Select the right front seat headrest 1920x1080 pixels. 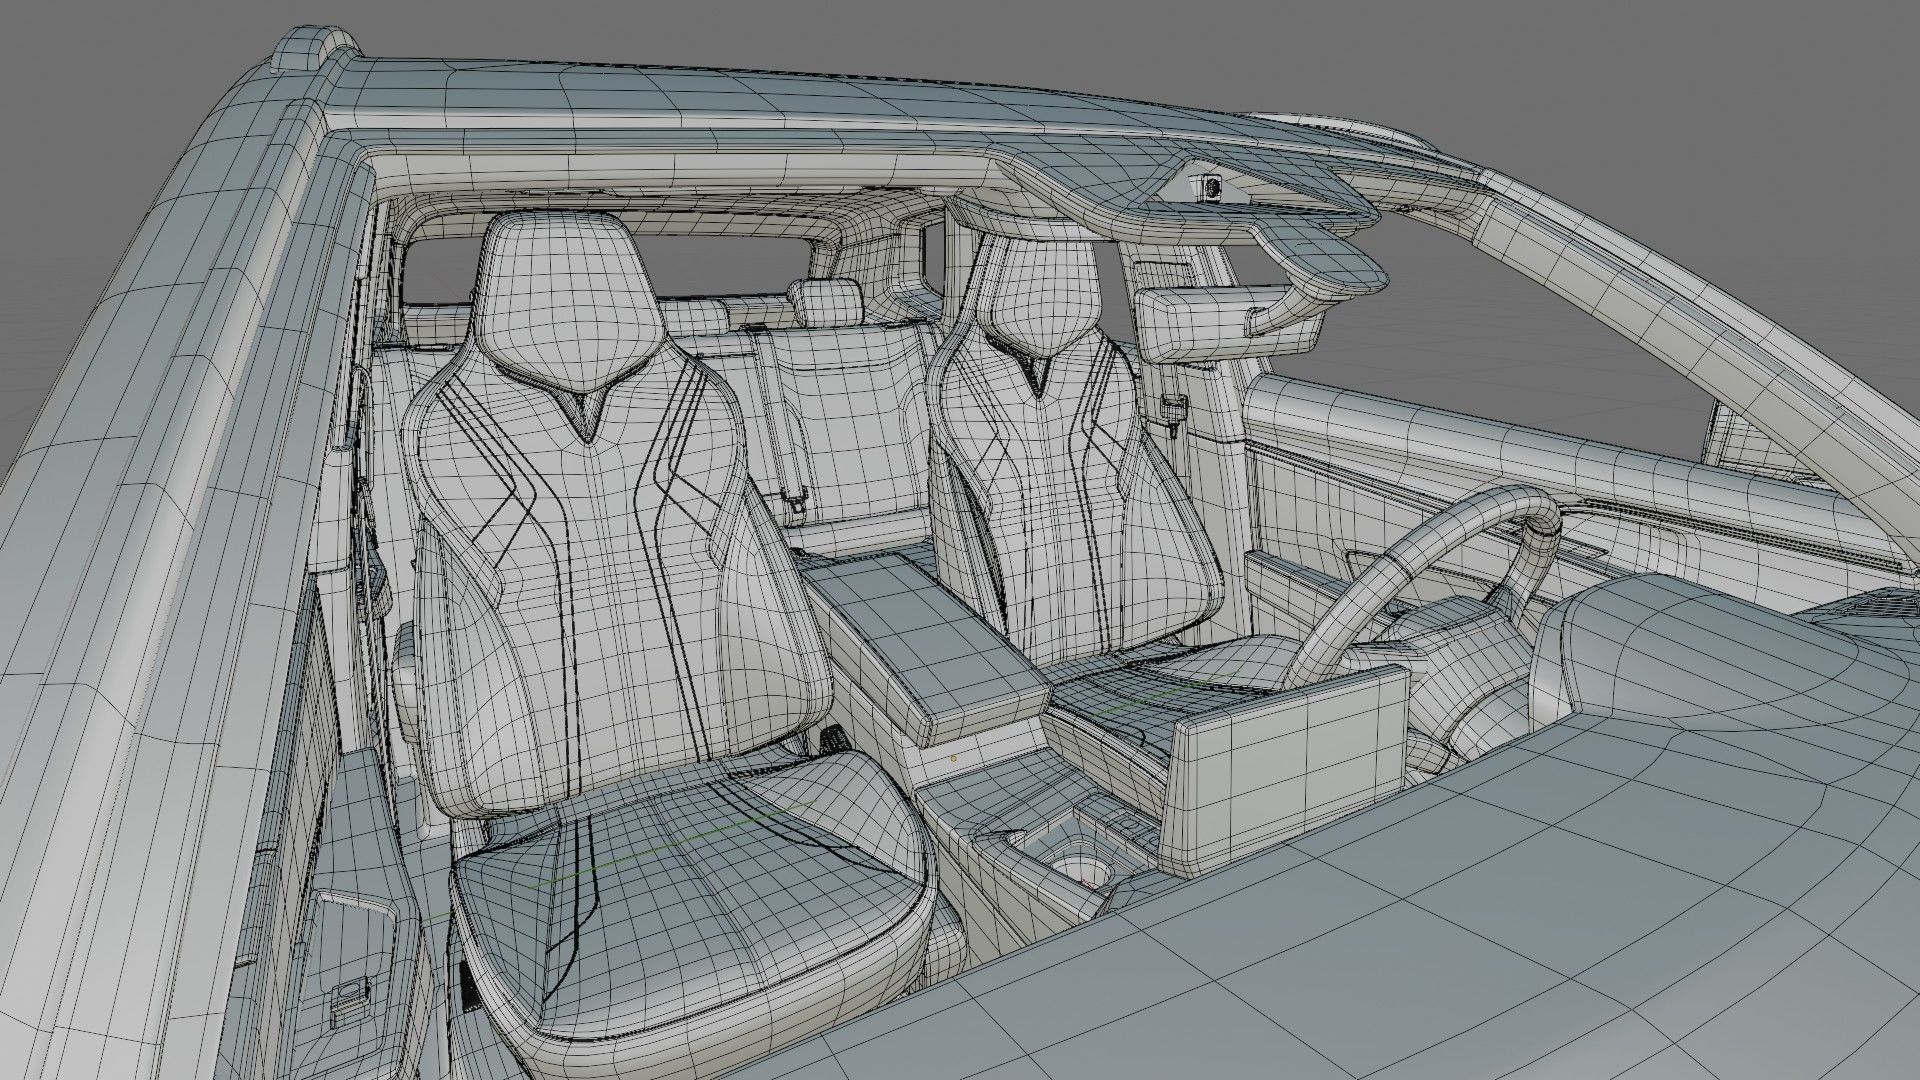click(1040, 295)
